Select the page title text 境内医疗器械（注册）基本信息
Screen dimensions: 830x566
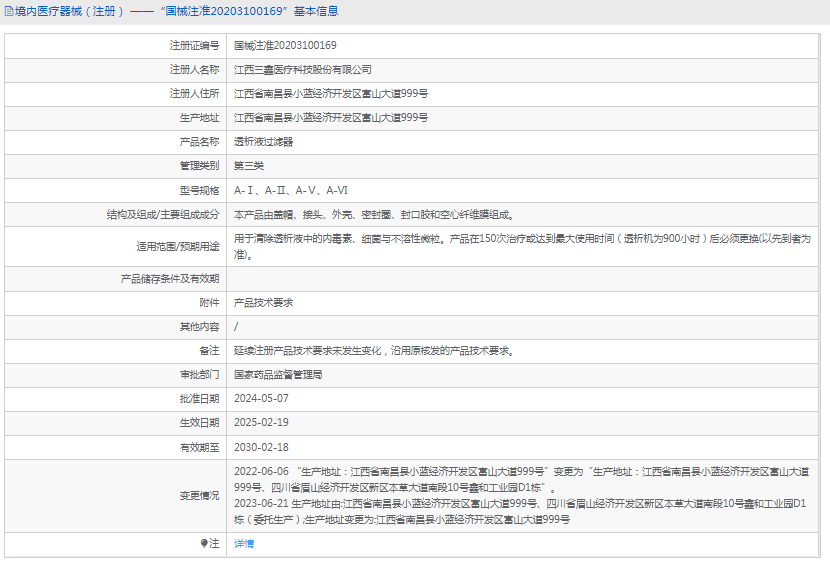click(x=176, y=11)
